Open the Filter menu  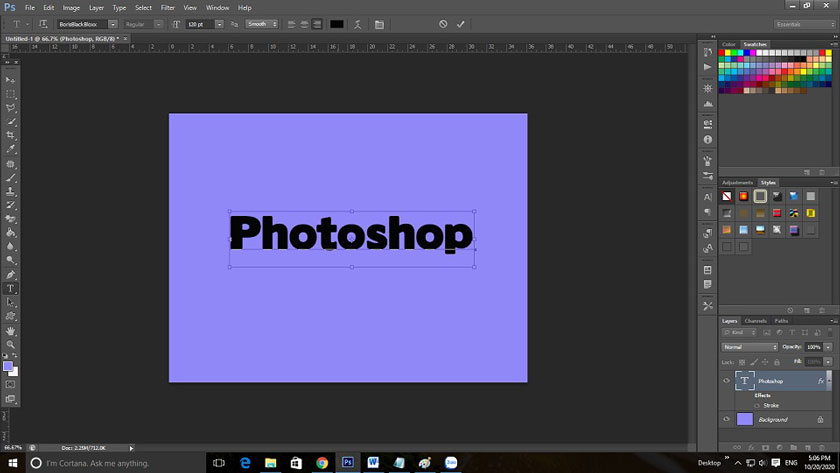coord(168,7)
